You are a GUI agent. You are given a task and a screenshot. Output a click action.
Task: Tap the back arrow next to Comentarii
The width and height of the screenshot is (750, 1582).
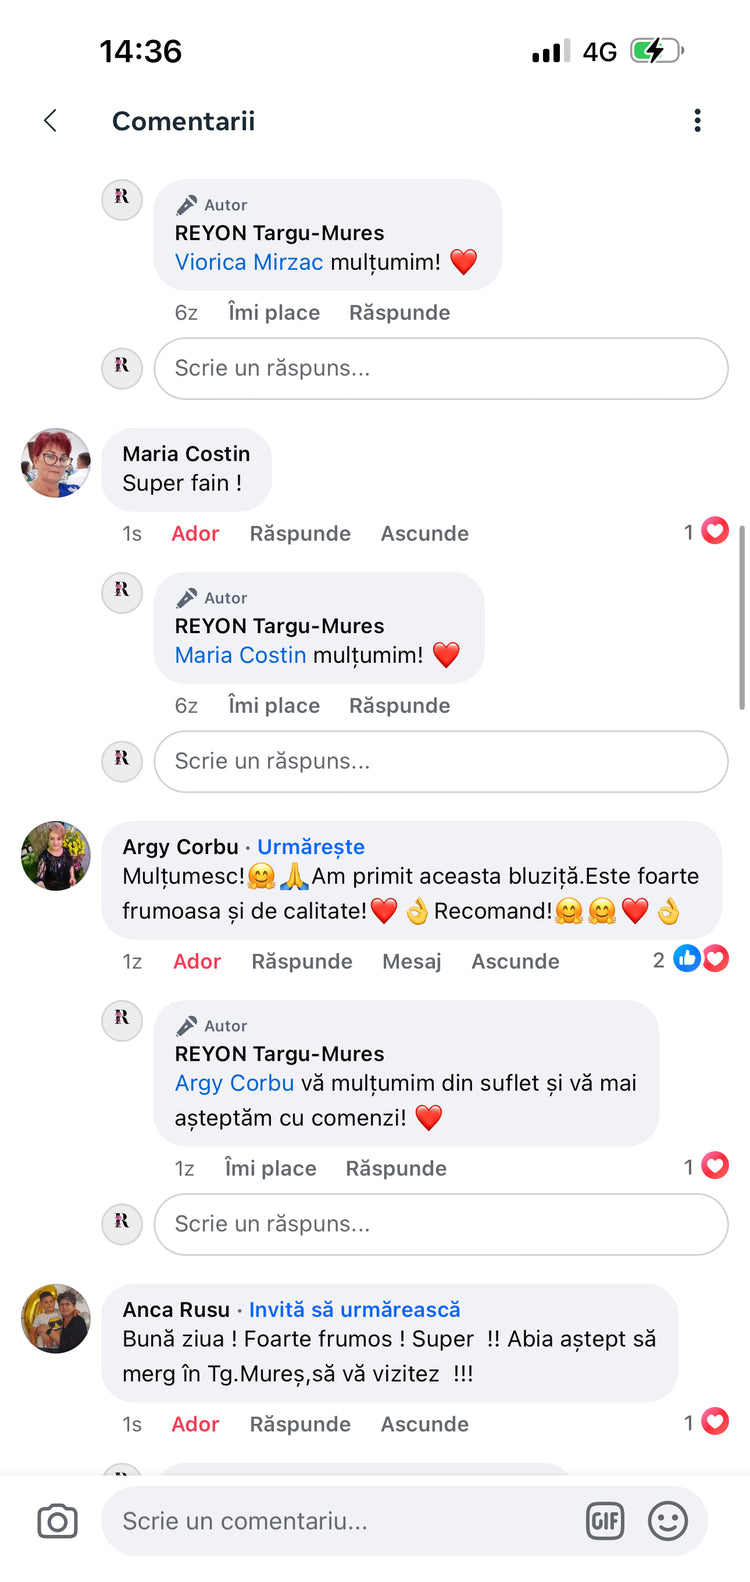pos(50,121)
